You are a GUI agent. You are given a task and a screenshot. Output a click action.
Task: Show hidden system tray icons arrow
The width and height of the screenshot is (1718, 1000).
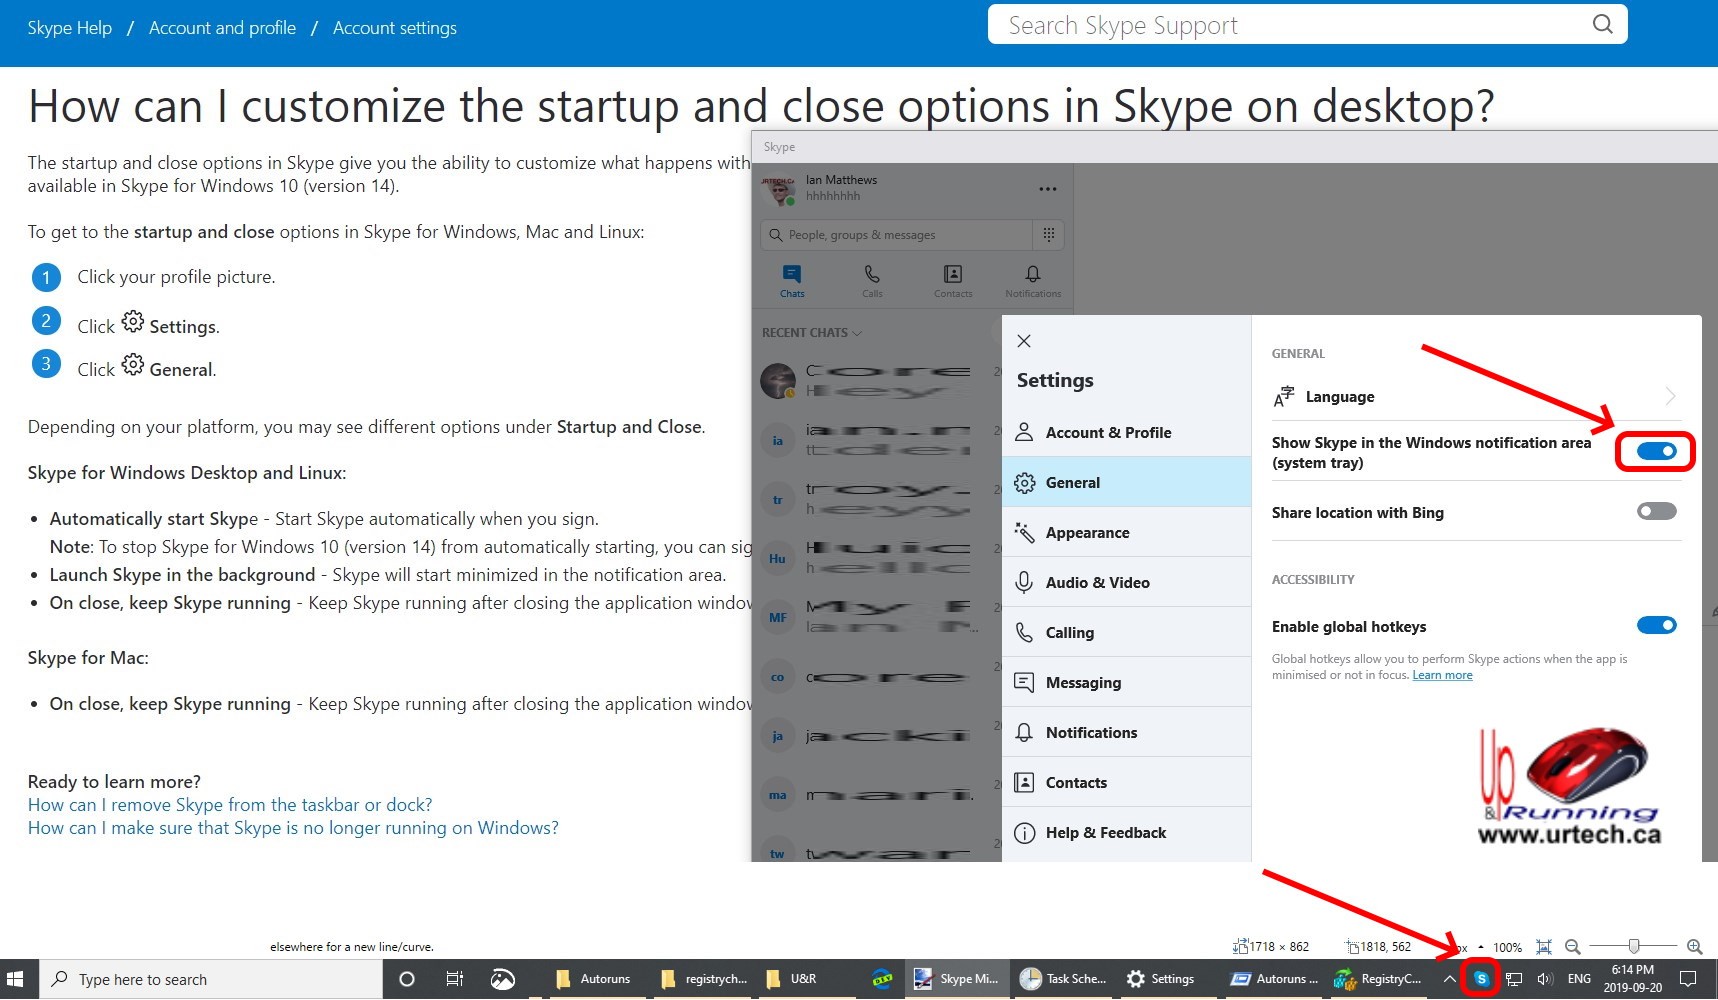1449,979
